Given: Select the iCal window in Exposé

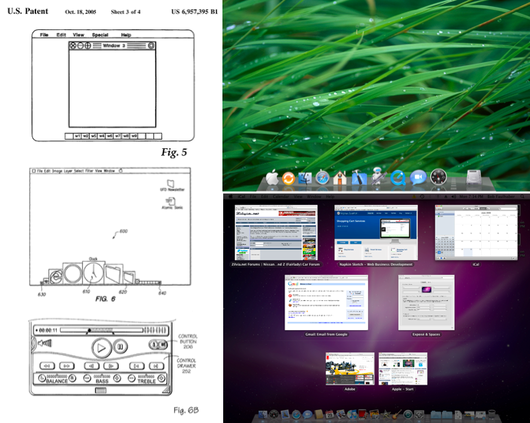Looking at the screenshot, I should [x=476, y=233].
